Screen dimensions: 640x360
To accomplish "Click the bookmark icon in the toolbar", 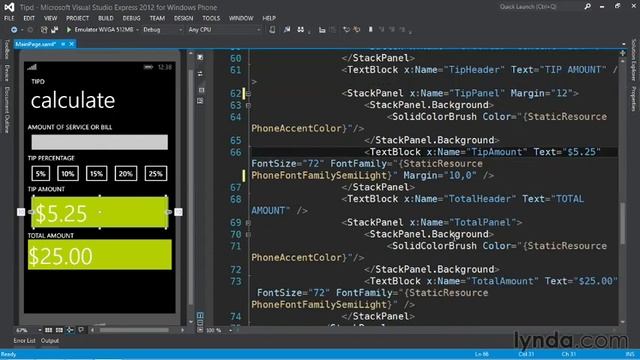I will 371,30.
